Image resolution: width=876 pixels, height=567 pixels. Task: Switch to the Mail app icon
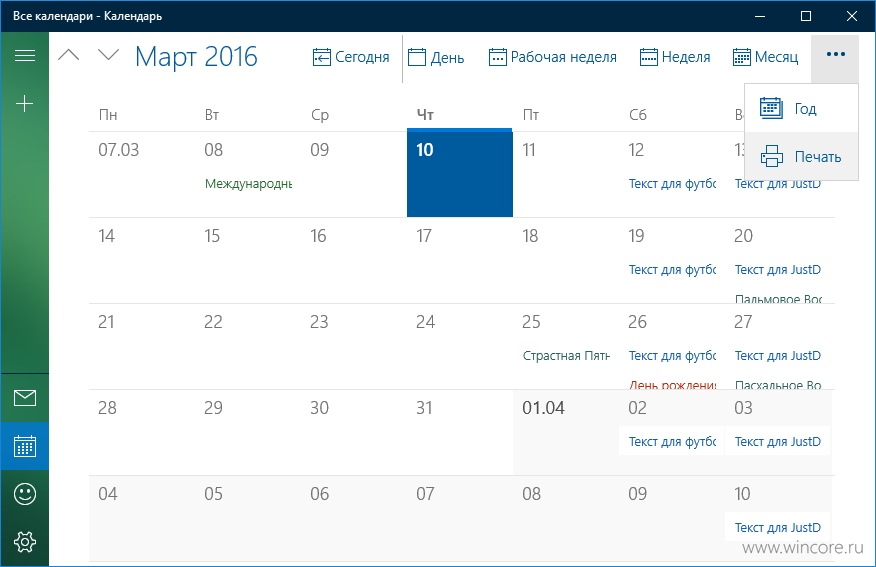[25, 398]
